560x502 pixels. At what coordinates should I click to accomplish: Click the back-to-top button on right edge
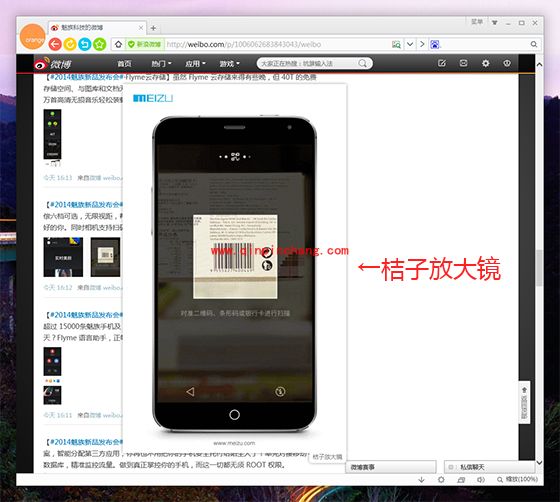click(x=524, y=402)
